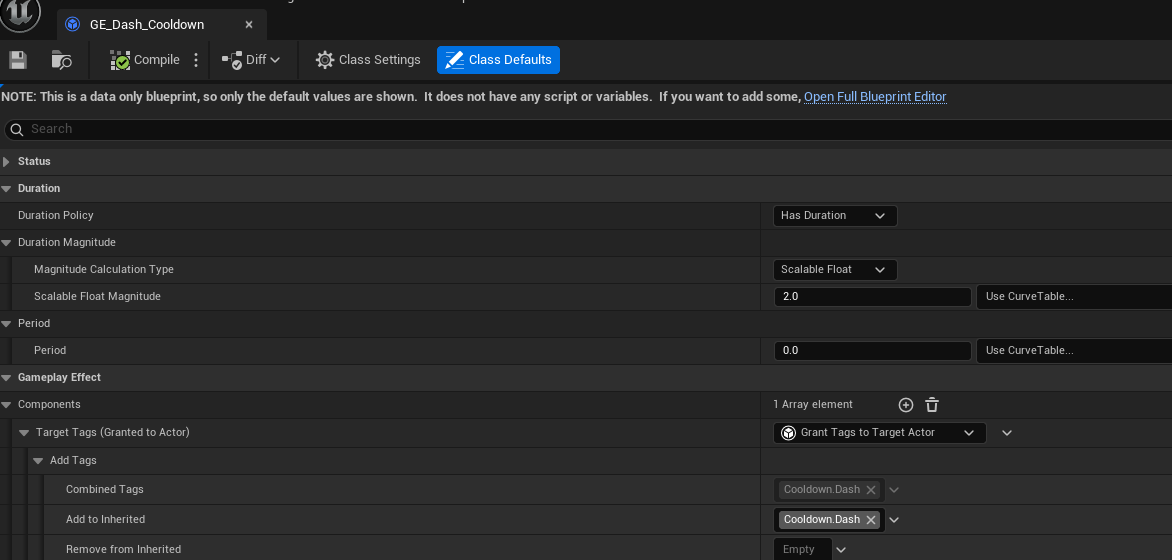Open element options chevron beside Grant Tags dropdown
Image resolution: width=1172 pixels, height=560 pixels.
(1007, 433)
